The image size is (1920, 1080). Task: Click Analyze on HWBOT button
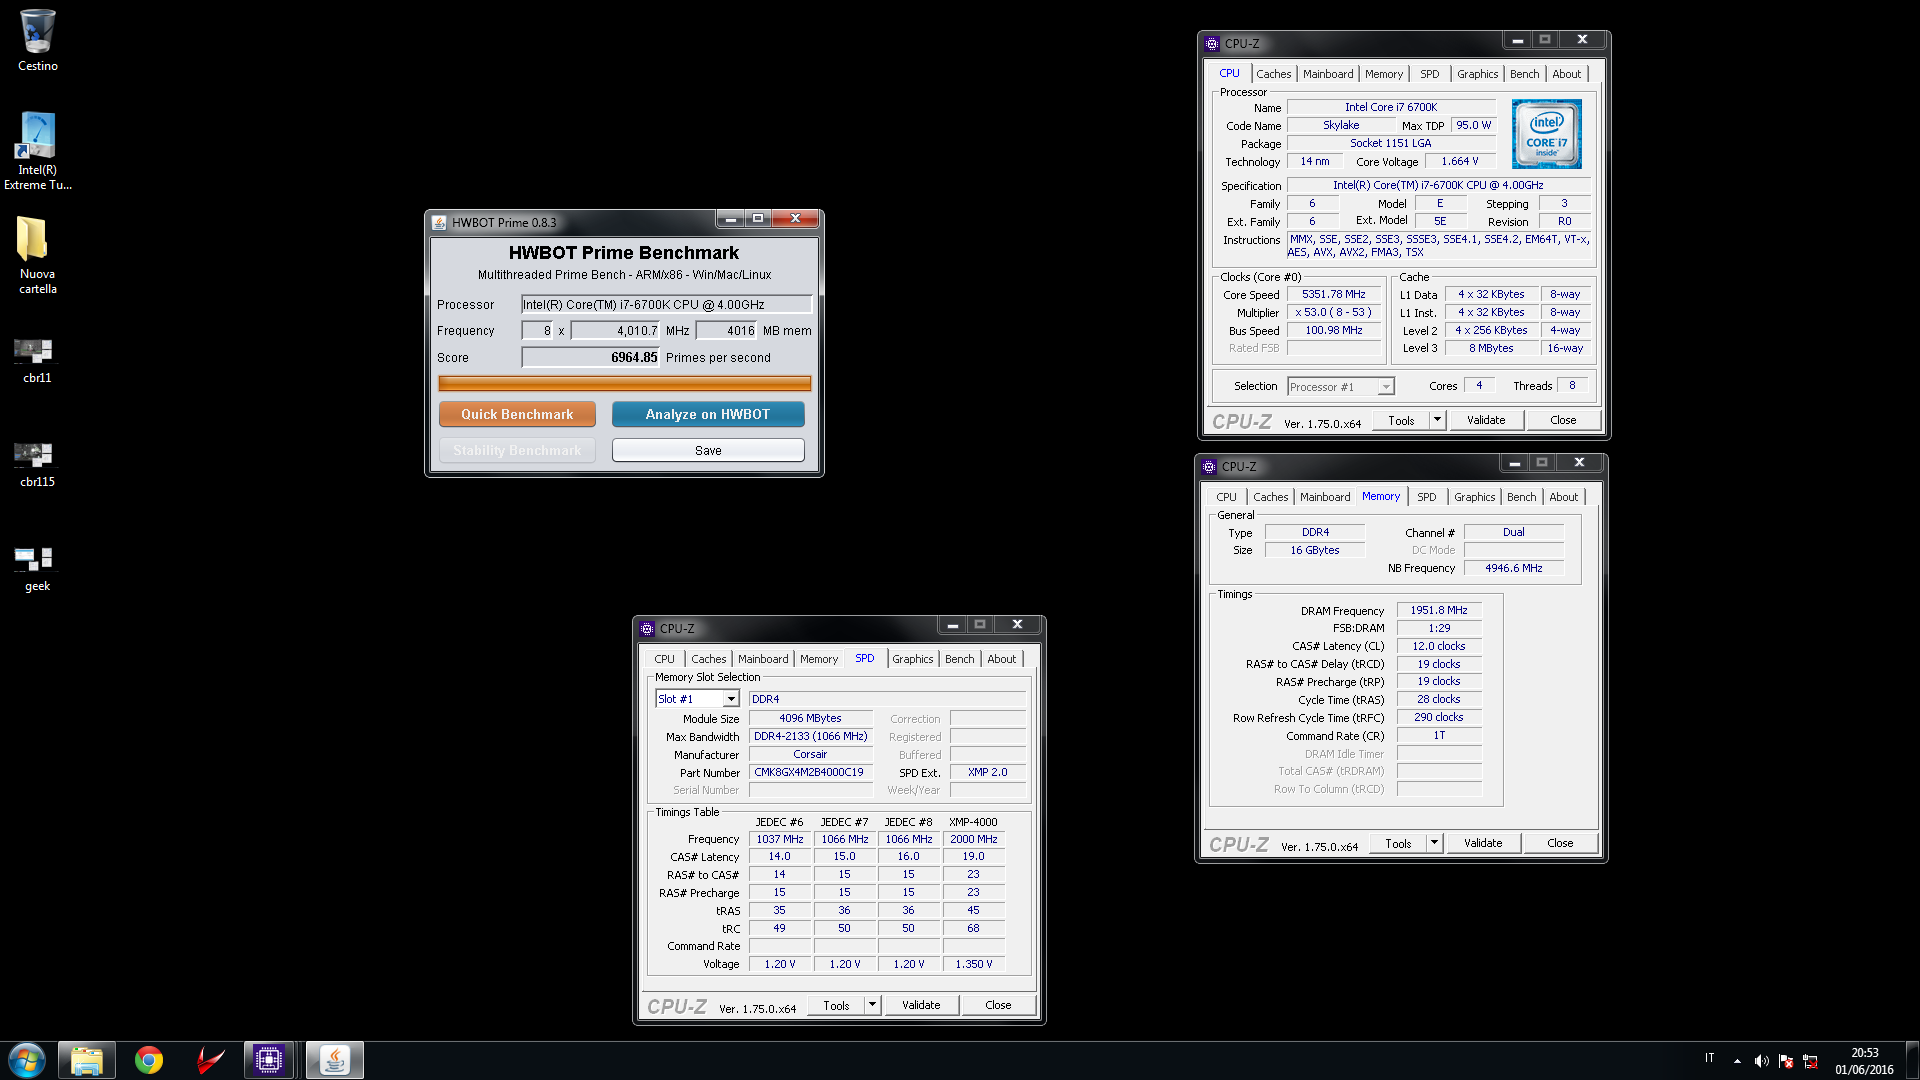pos(708,414)
